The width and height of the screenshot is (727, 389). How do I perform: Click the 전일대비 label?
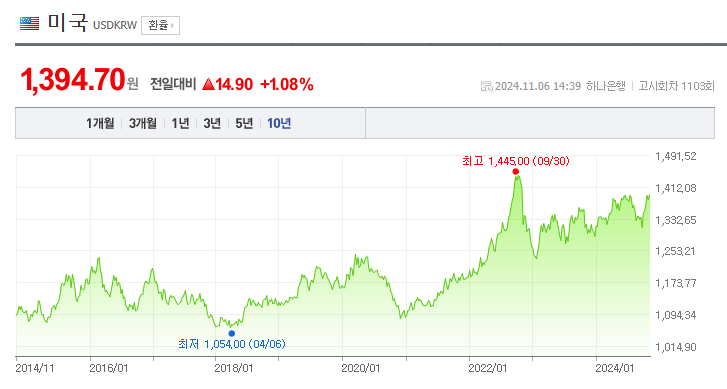[x=173, y=84]
